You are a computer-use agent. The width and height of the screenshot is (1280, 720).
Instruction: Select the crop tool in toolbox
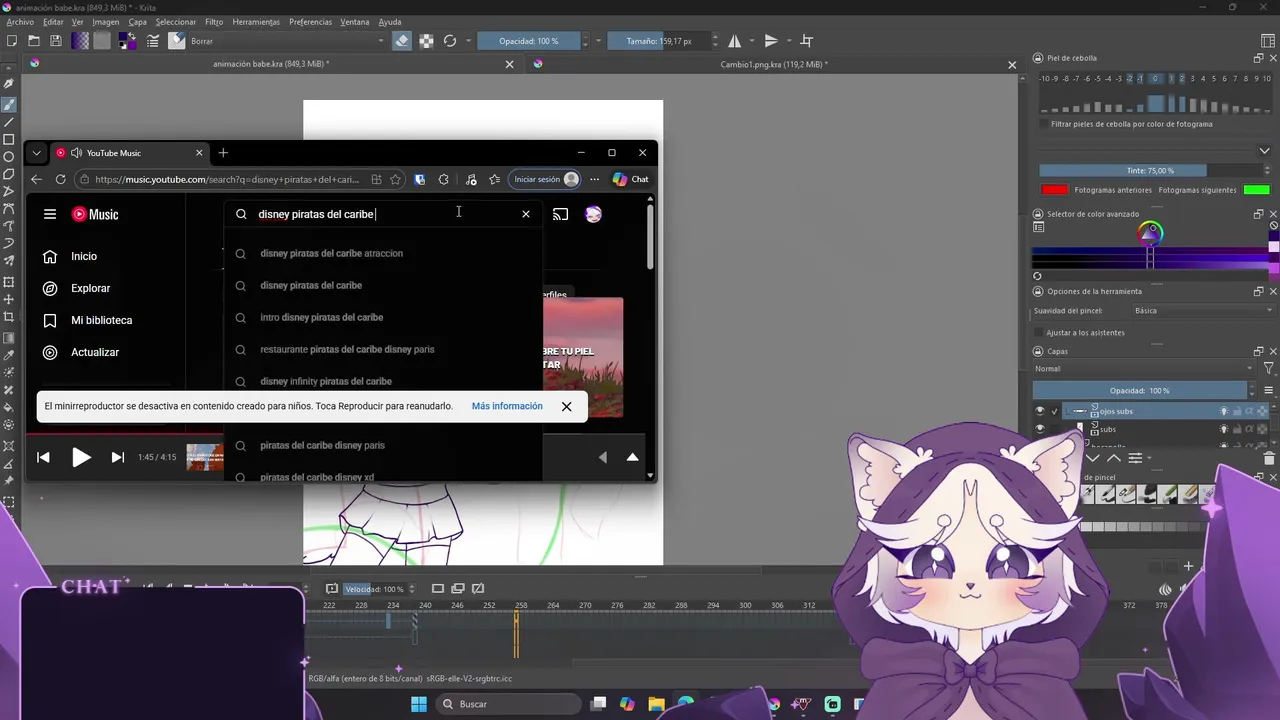[x=9, y=317]
